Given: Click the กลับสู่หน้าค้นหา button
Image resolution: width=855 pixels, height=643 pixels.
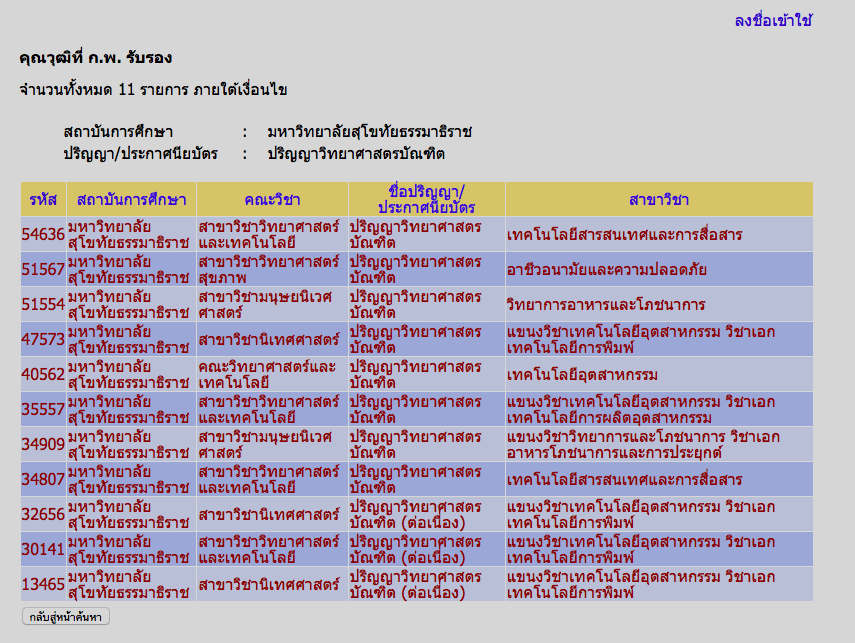Looking at the screenshot, I should (65, 617).
